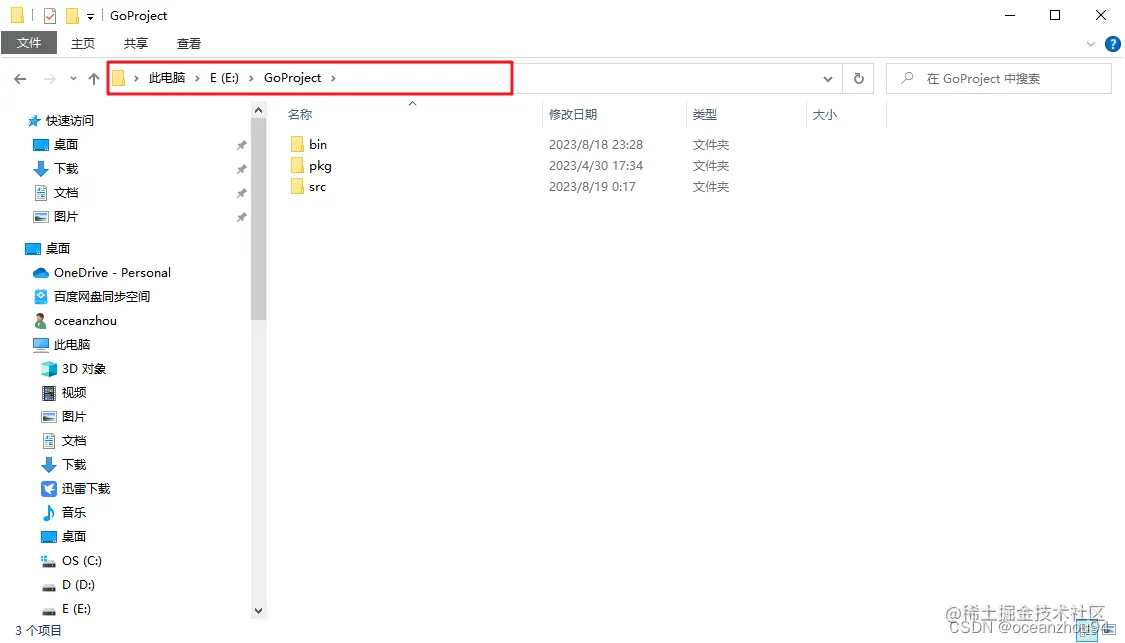Click the Forward navigation arrow
The image size is (1125, 643).
[x=50, y=79]
